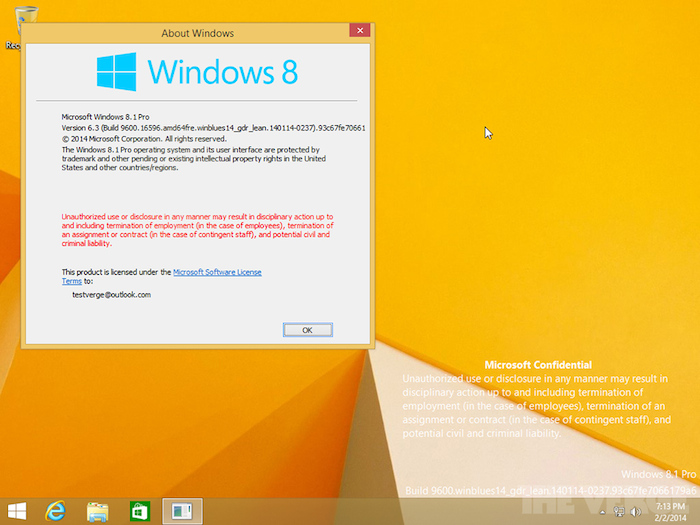700x525 pixels.
Task: Open the Microsoft Software License Terms link
Action: pyautogui.click(x=217, y=272)
